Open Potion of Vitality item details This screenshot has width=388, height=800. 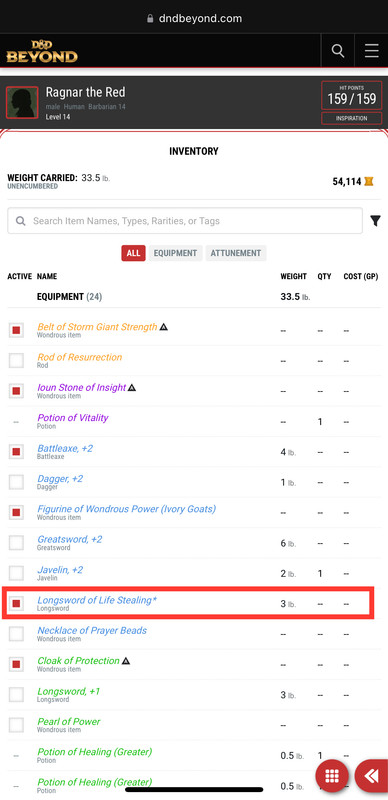point(73,418)
